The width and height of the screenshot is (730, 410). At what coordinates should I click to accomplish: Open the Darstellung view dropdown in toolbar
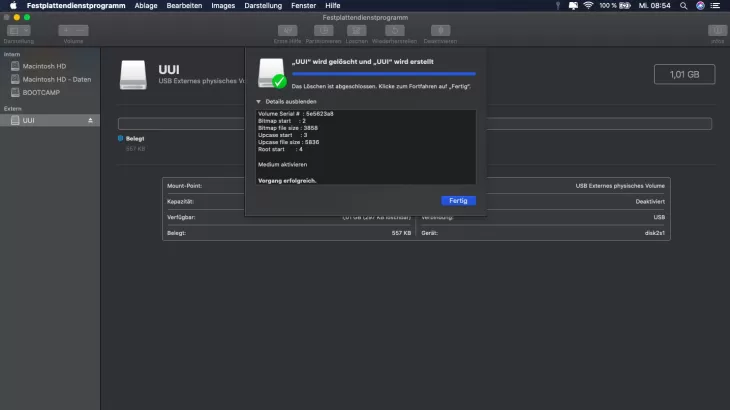pos(18,30)
